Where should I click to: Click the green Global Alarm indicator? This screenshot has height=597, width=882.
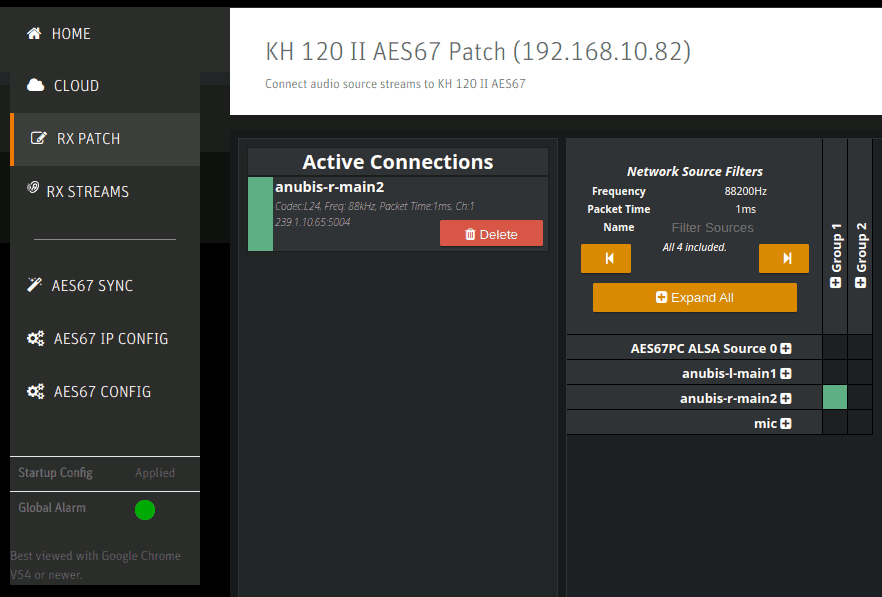[x=145, y=510]
